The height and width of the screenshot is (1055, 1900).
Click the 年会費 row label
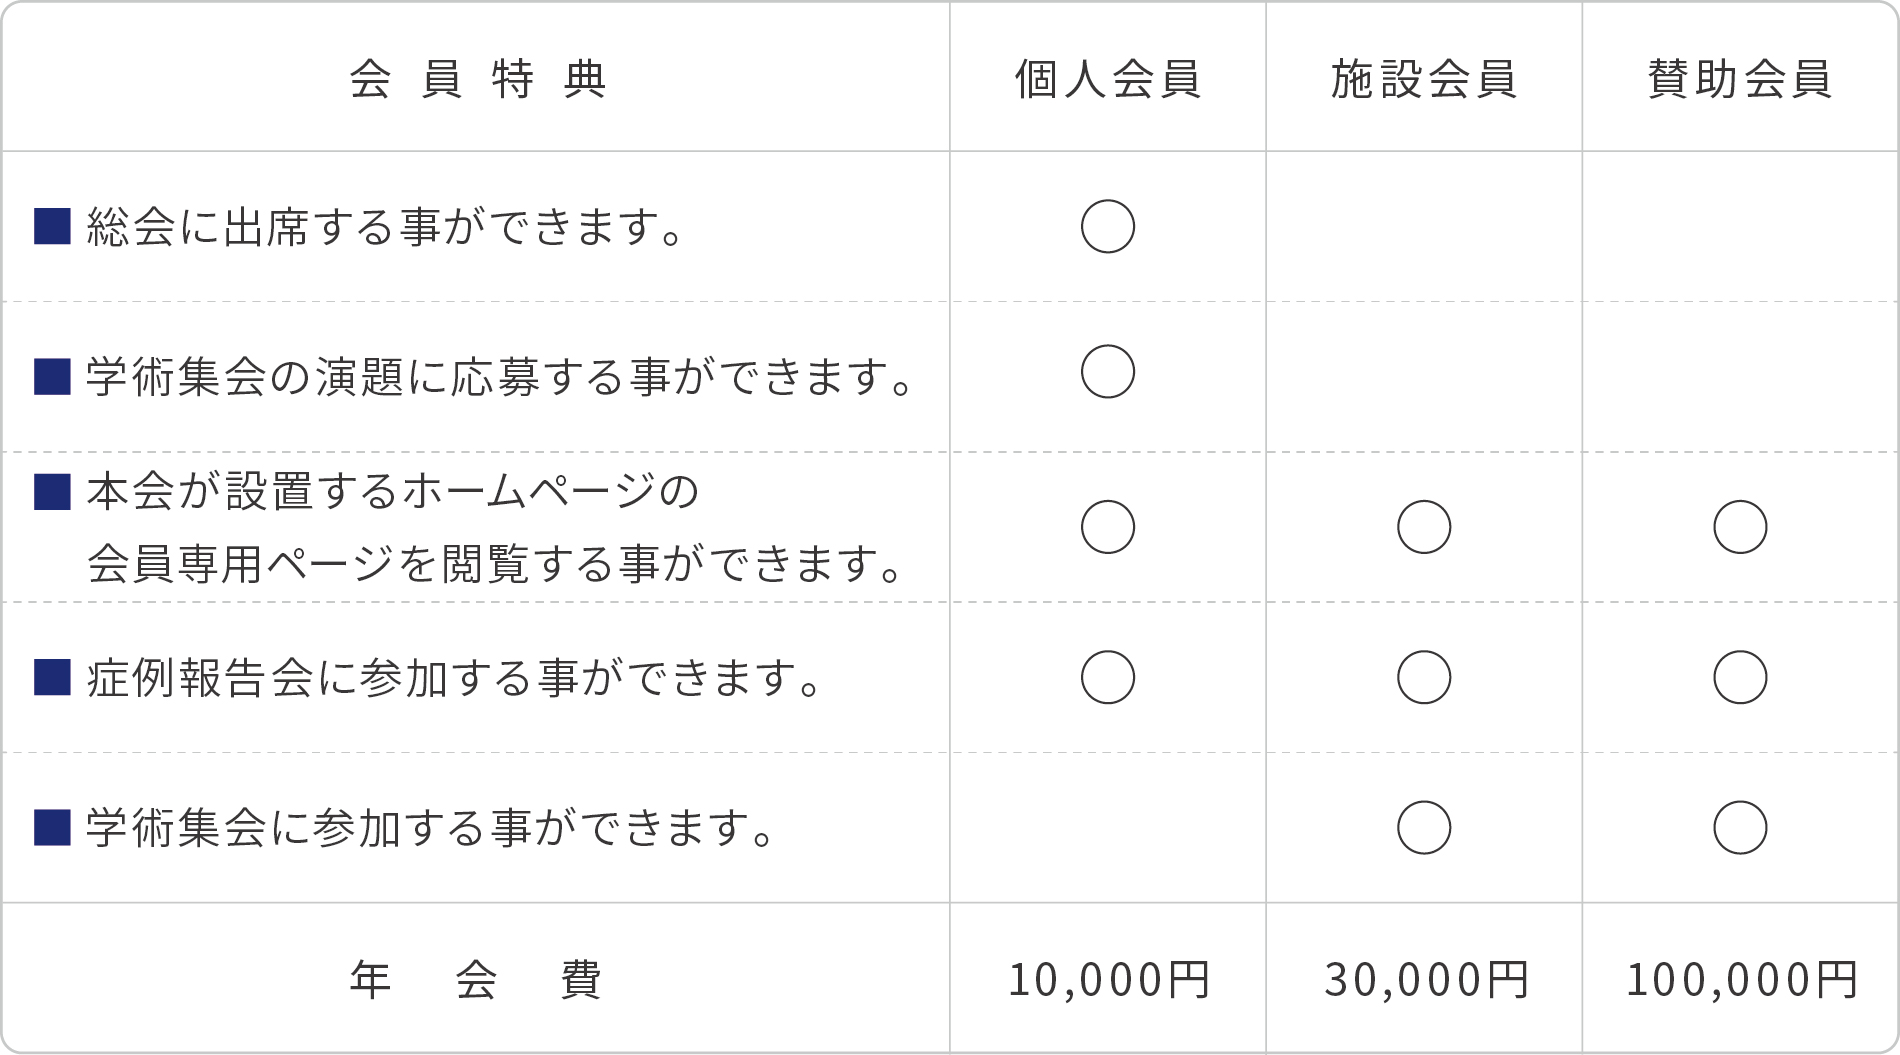(x=476, y=979)
